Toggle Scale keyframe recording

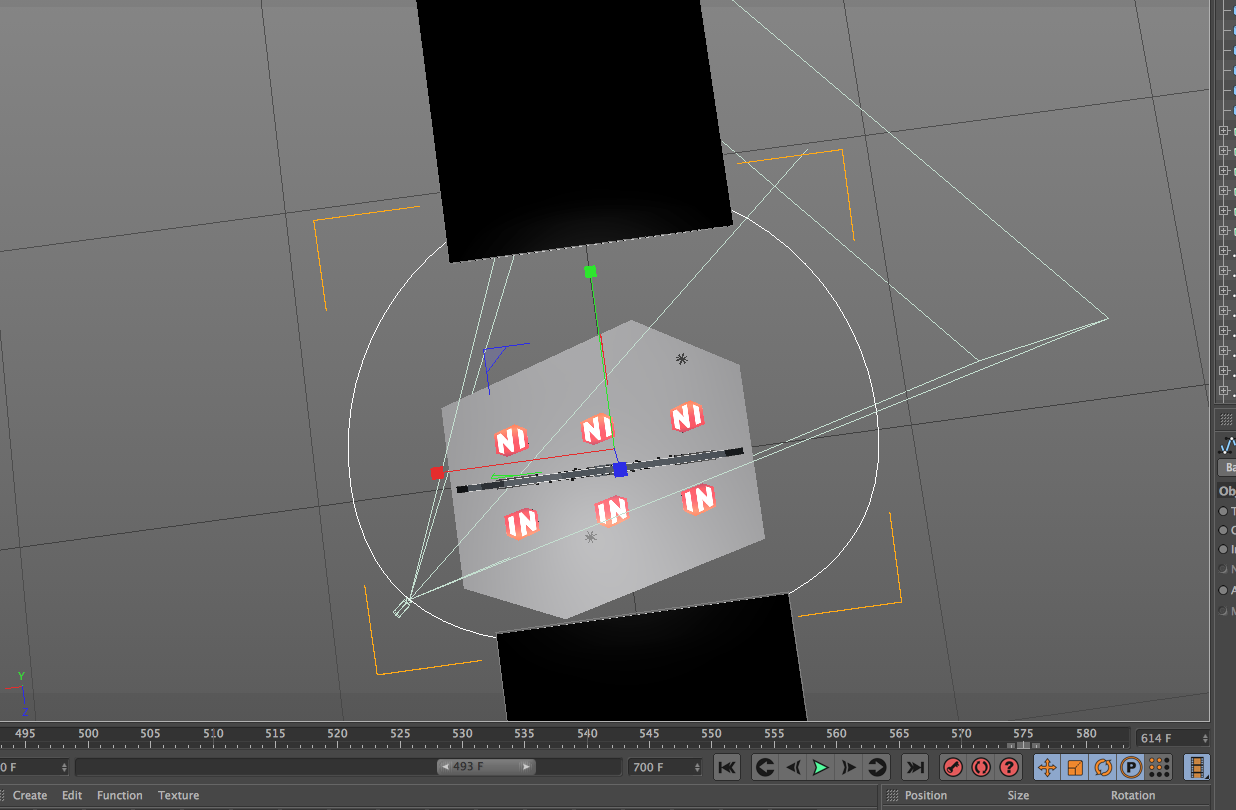pos(1075,767)
